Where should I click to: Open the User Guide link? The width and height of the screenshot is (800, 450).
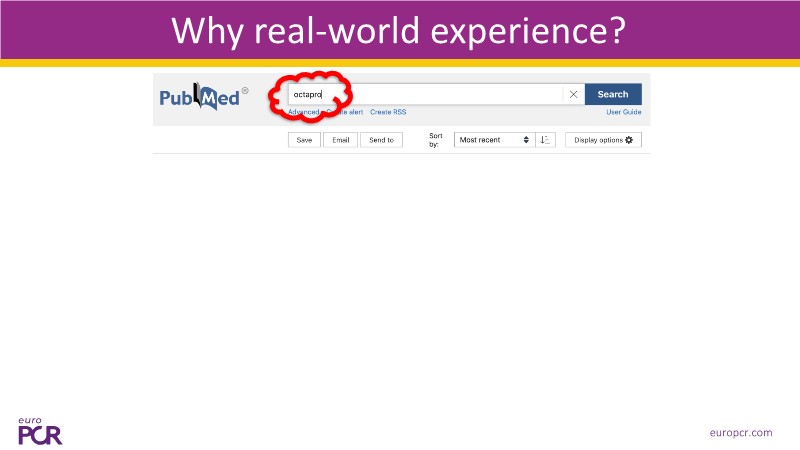tap(623, 112)
